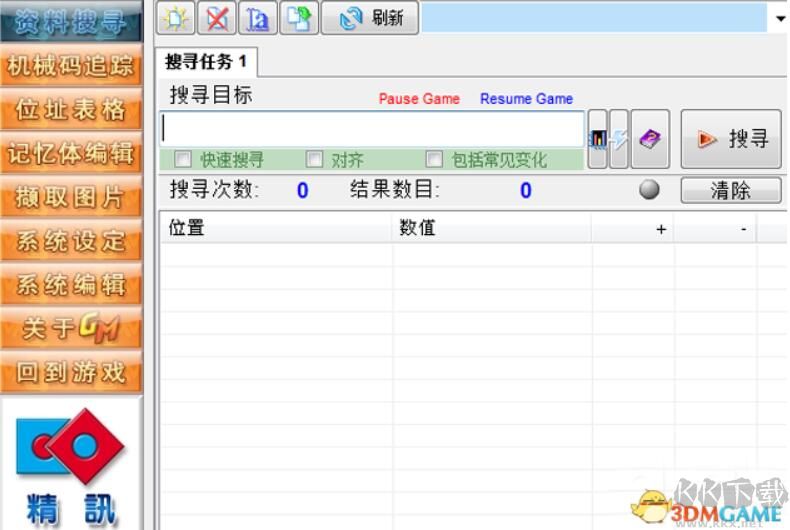Click the light blue process selection field
The width and height of the screenshot is (790, 530).
coord(594,18)
